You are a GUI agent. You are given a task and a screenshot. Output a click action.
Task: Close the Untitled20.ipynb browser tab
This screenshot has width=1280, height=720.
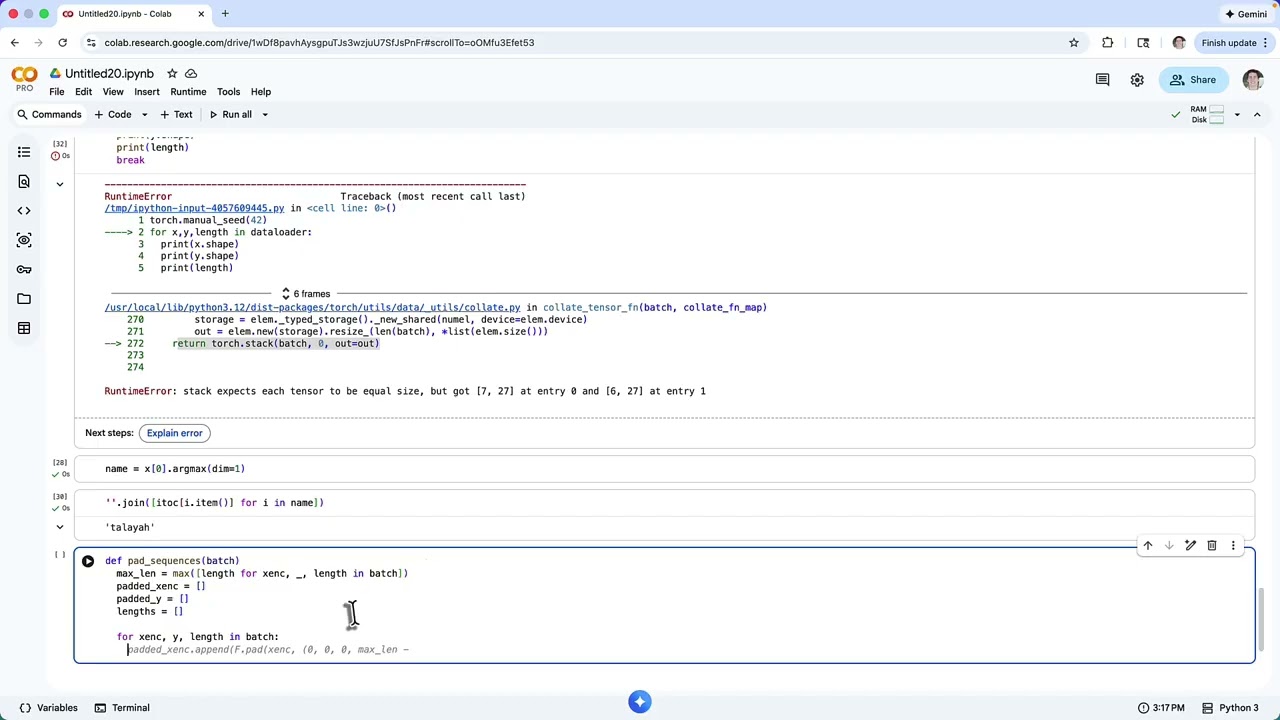[201, 14]
